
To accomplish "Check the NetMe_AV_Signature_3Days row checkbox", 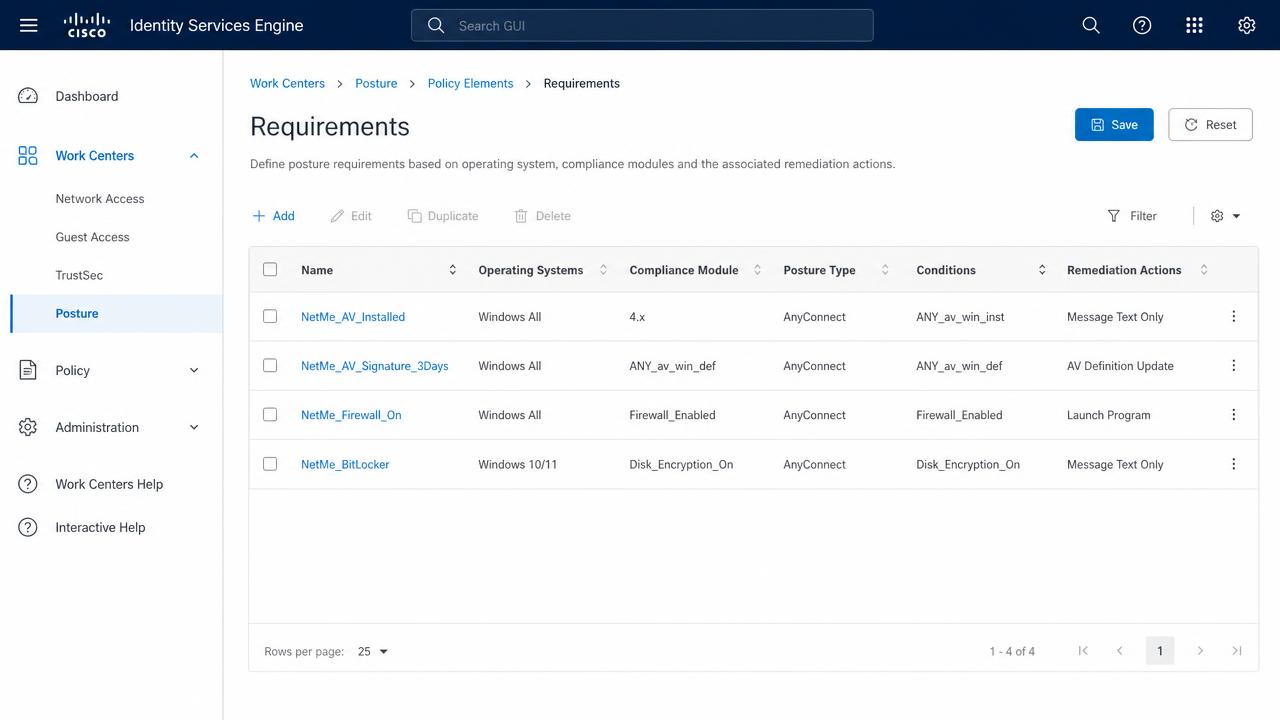I will coord(270,366).
